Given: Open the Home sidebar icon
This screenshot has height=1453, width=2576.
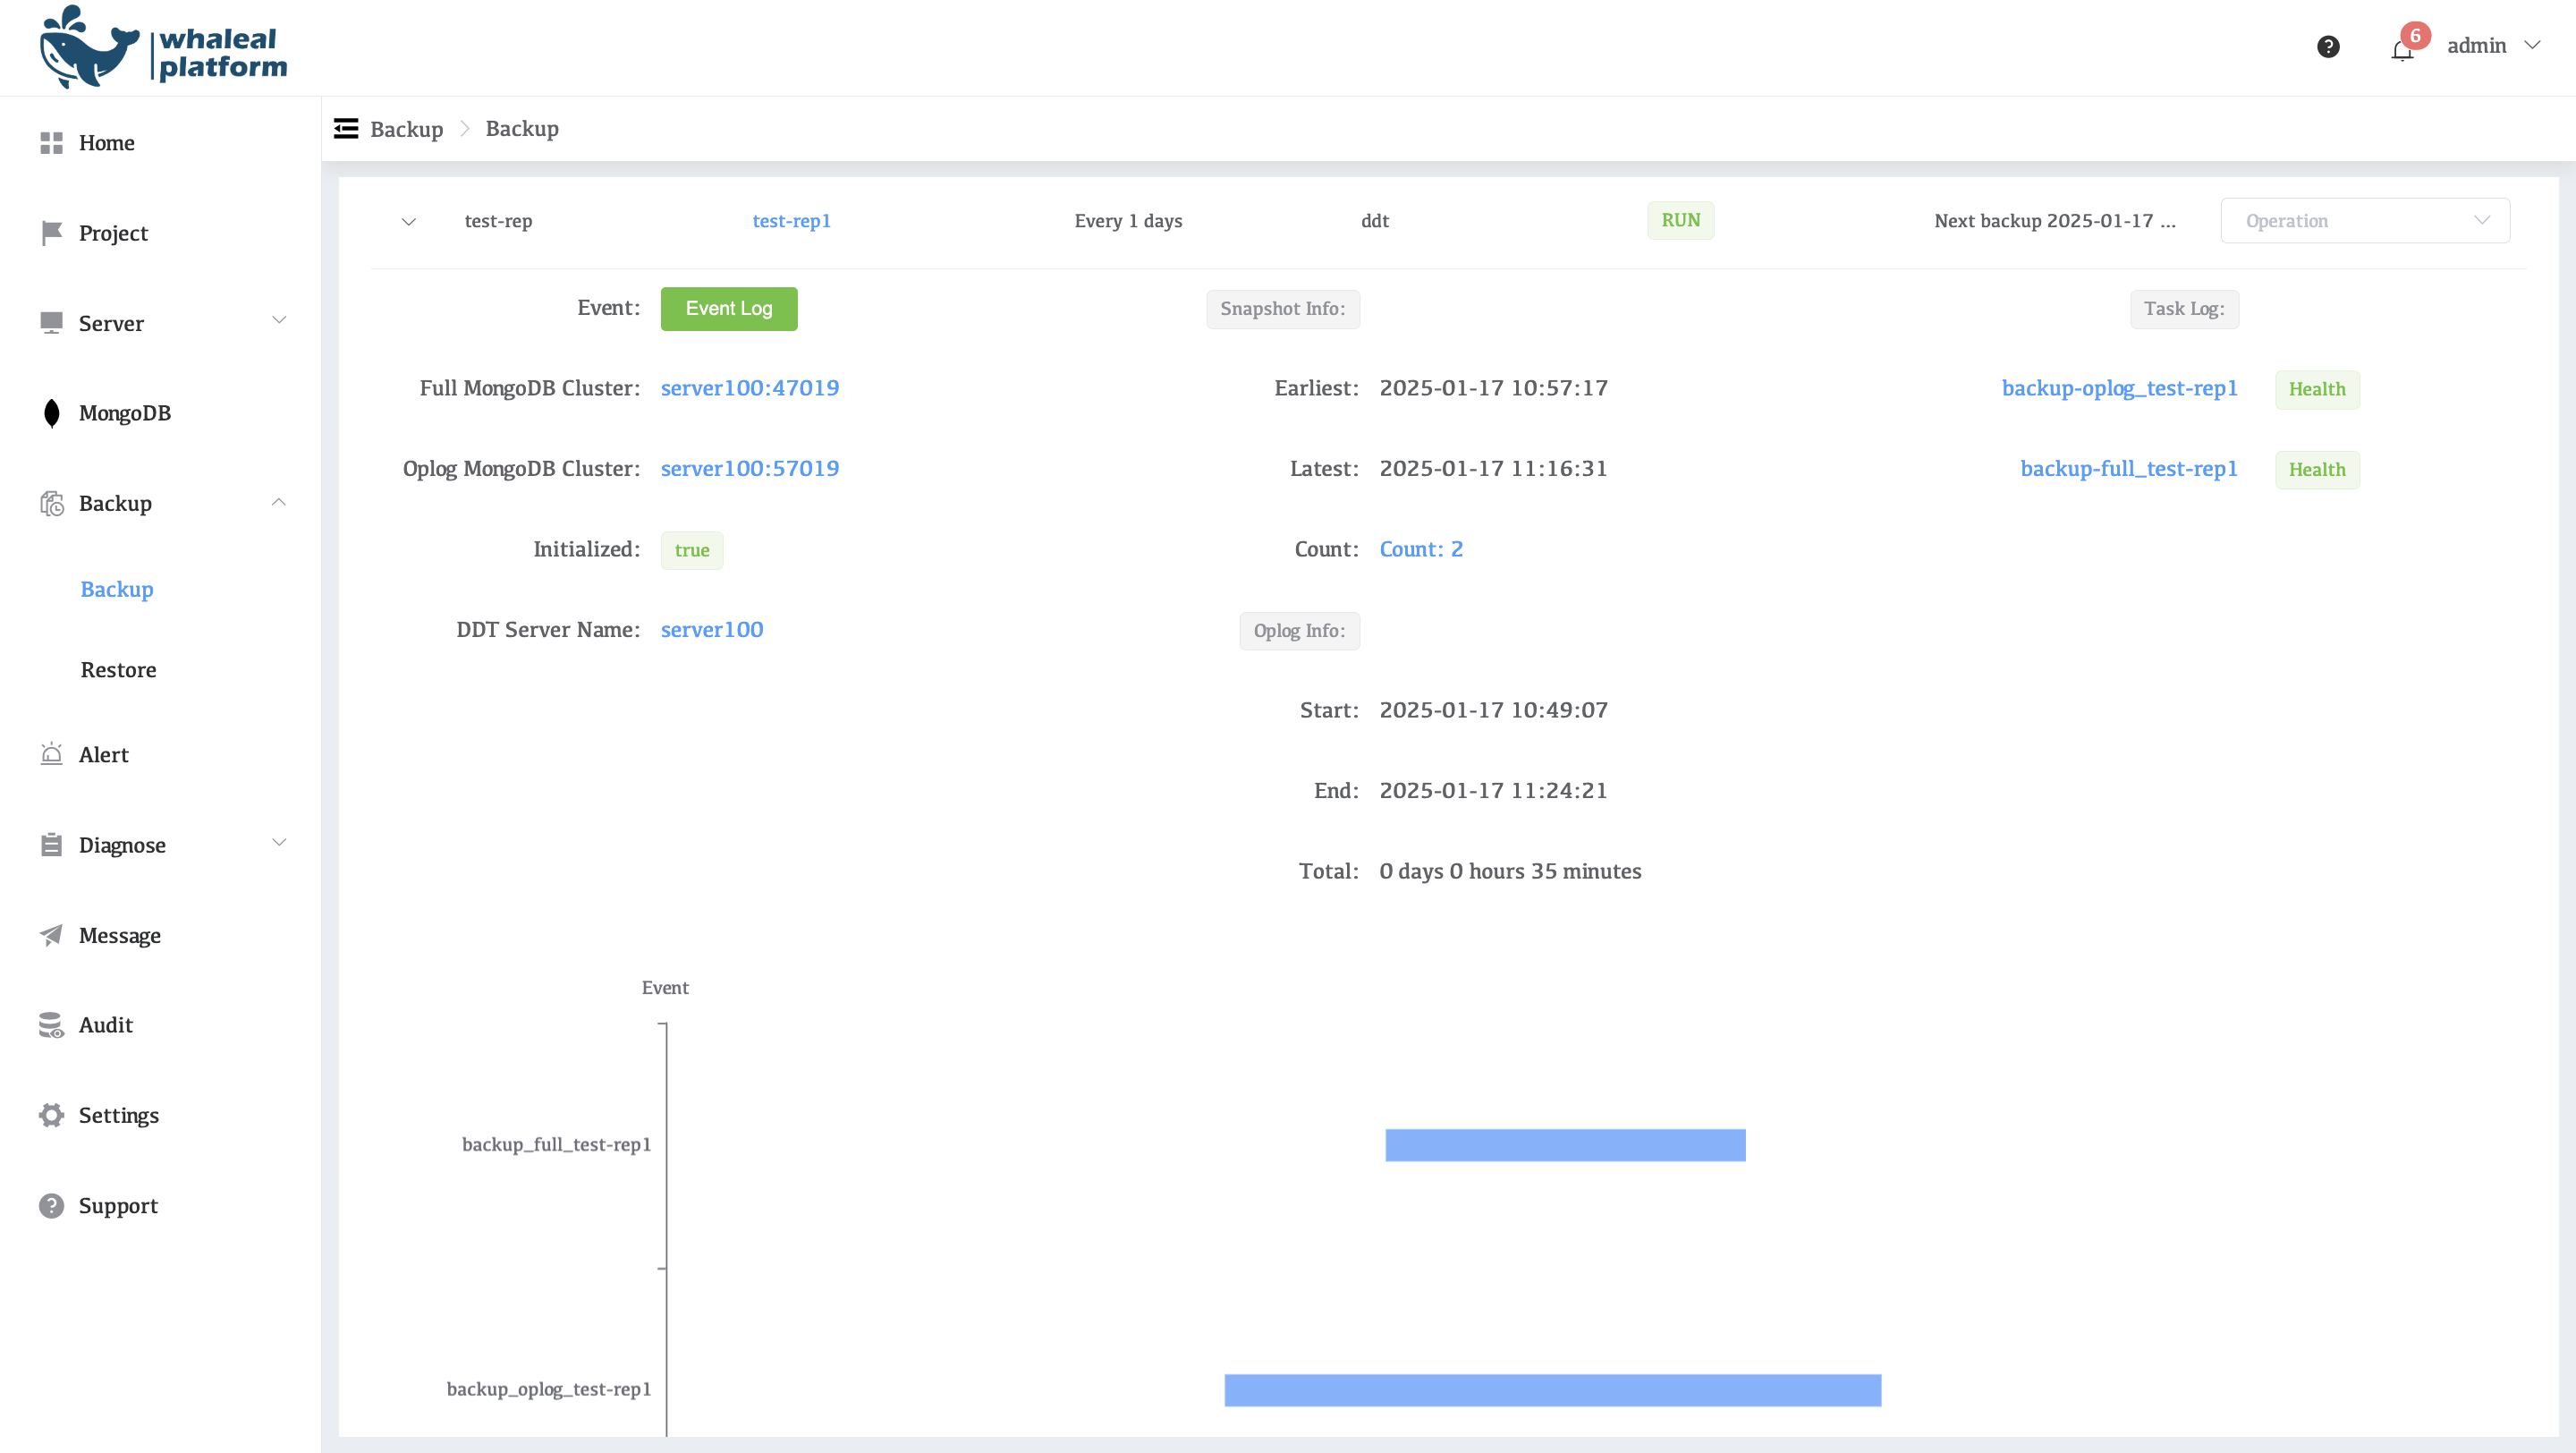Looking at the screenshot, I should pos(52,142).
